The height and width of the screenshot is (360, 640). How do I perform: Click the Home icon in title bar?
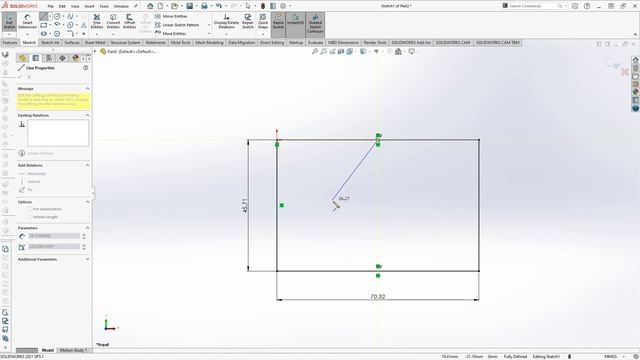pyautogui.click(x=150, y=6)
